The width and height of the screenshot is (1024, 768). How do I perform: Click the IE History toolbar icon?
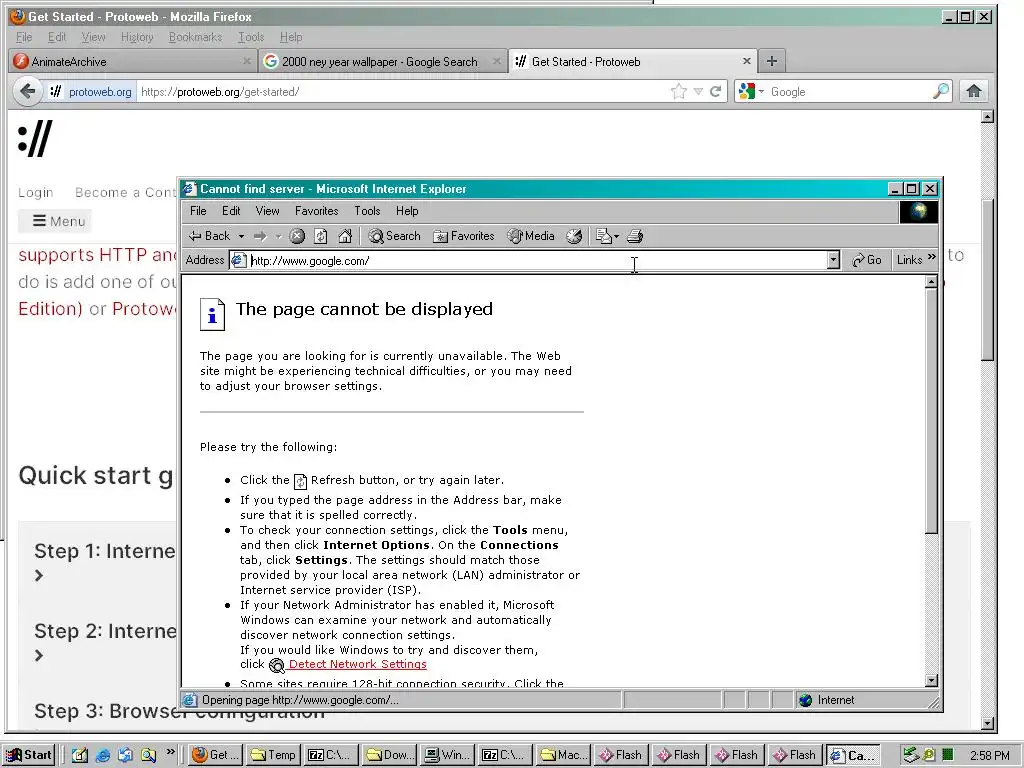point(574,236)
